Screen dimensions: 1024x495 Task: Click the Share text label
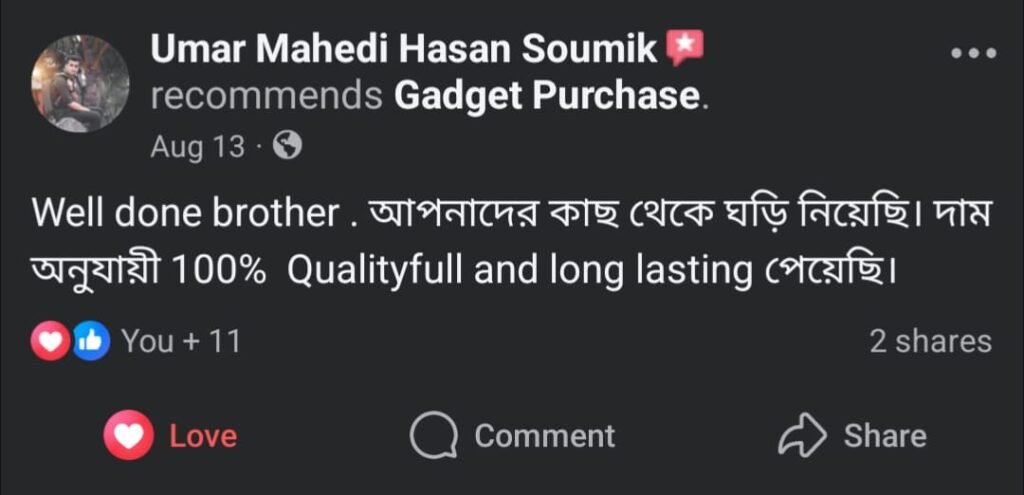point(884,436)
